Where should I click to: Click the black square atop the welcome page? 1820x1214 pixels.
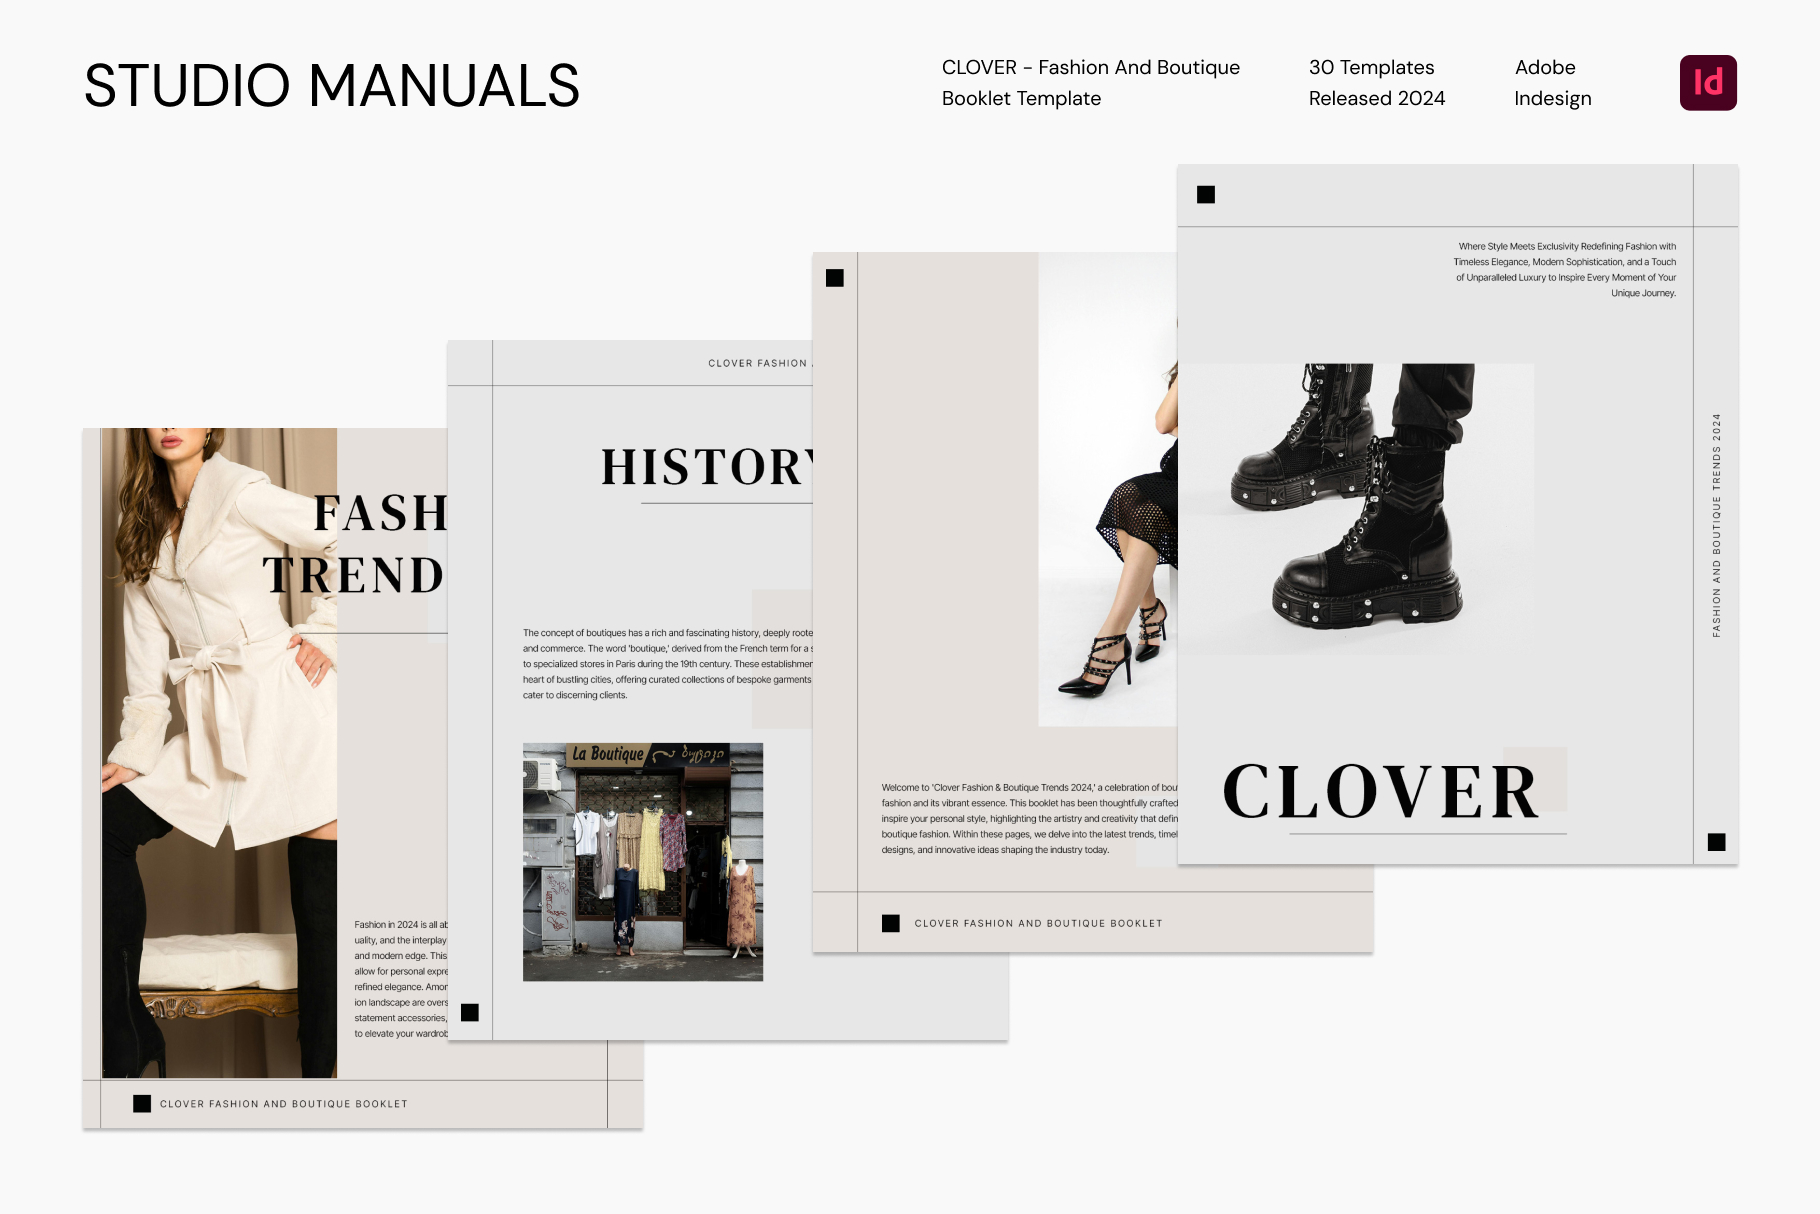click(836, 277)
